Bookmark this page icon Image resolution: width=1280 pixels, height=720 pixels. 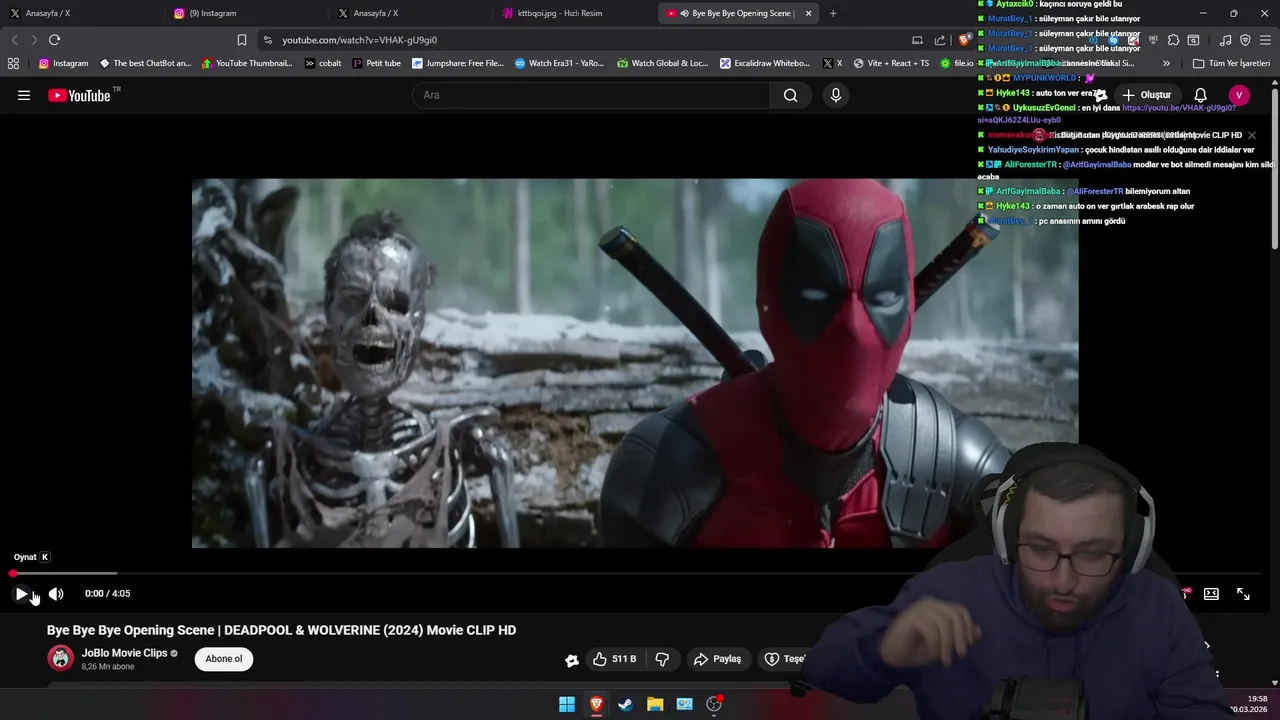[242, 40]
